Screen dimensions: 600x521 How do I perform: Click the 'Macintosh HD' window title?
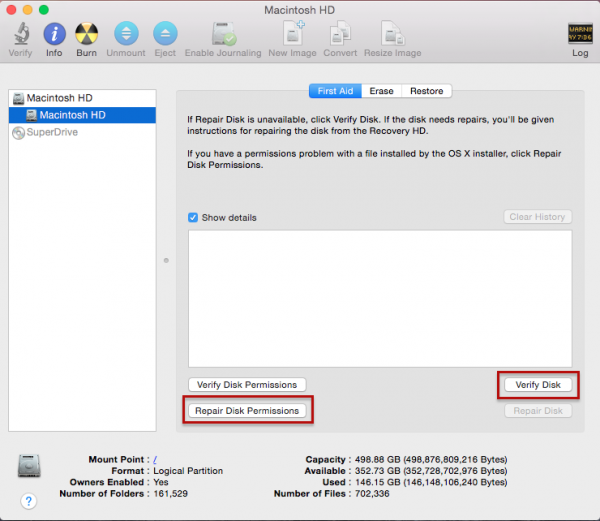point(299,10)
